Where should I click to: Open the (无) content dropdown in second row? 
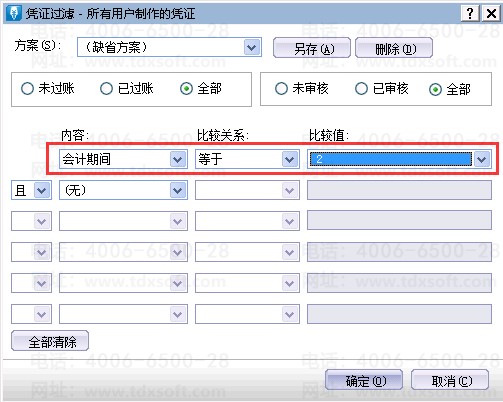click(x=178, y=190)
